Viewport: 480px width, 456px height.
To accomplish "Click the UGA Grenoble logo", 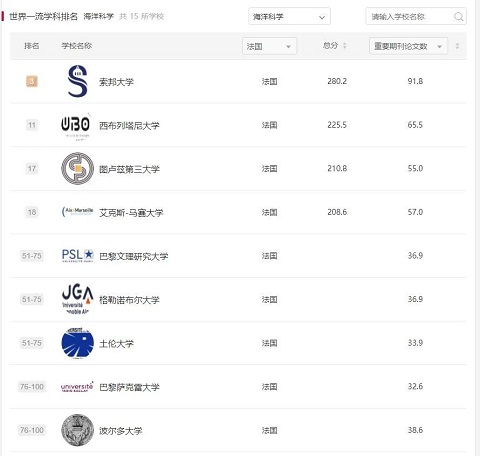I will (x=77, y=299).
